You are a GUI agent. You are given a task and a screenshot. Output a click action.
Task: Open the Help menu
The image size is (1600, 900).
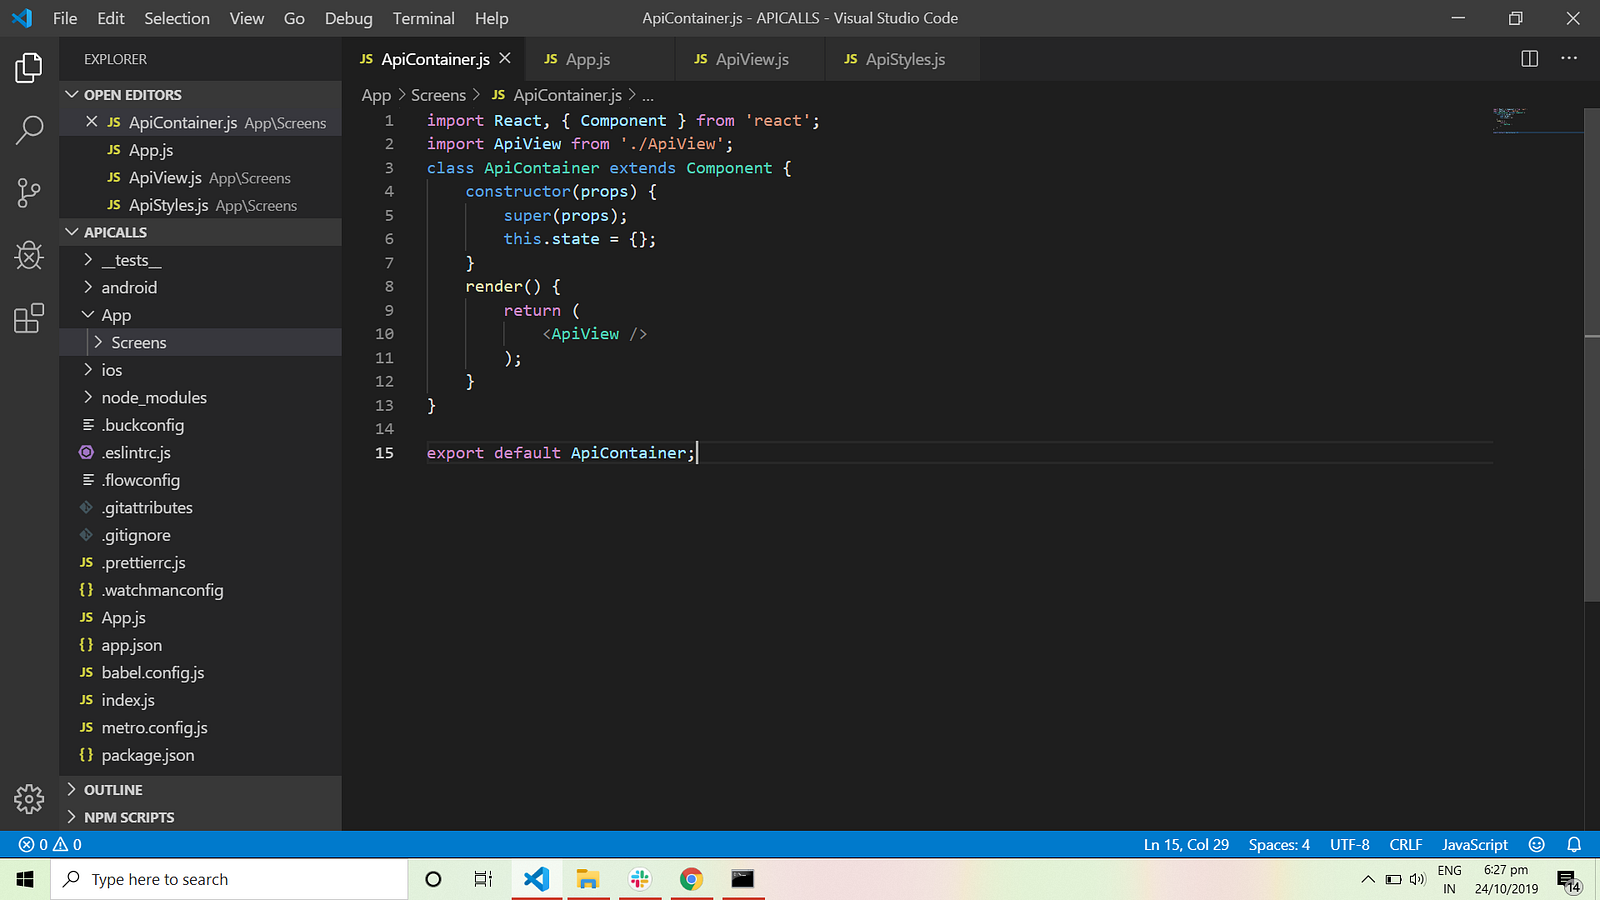coord(492,18)
